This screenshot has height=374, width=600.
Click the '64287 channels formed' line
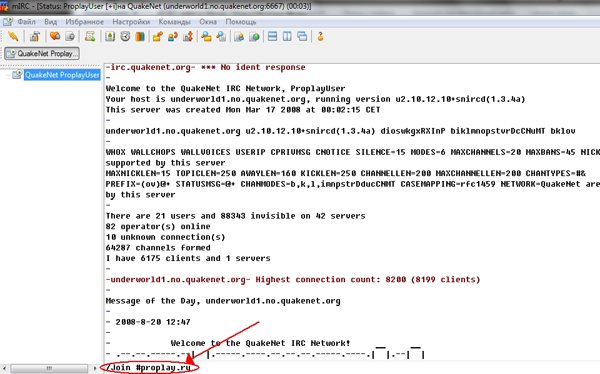tap(158, 248)
